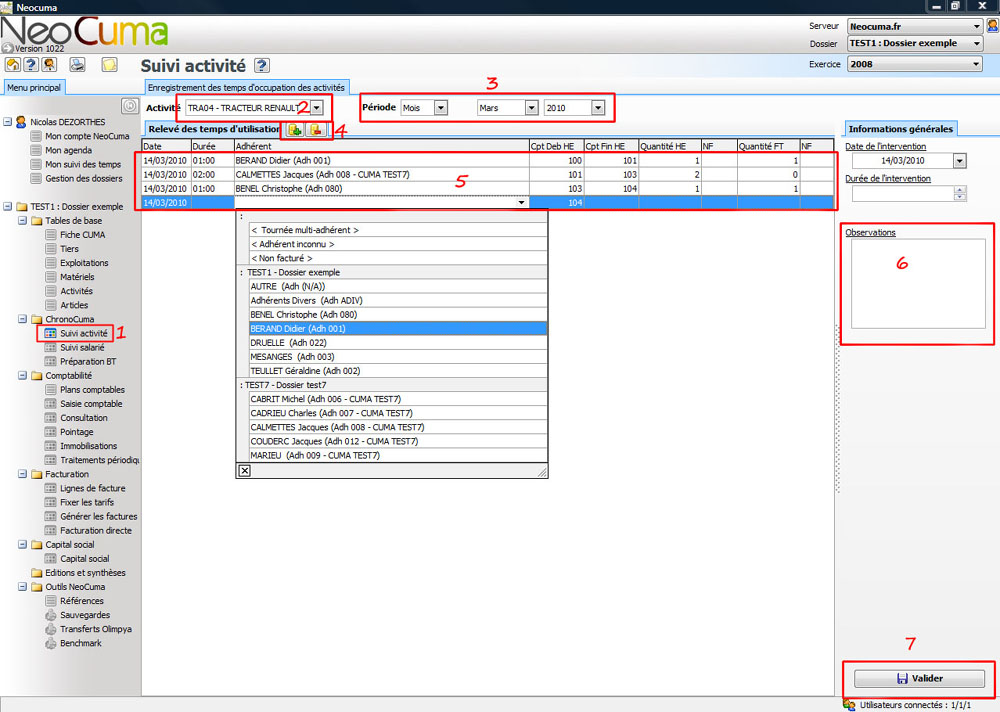The image size is (1000, 712).
Task: Click the Cpt Deb HE column header
Action: (x=556, y=146)
